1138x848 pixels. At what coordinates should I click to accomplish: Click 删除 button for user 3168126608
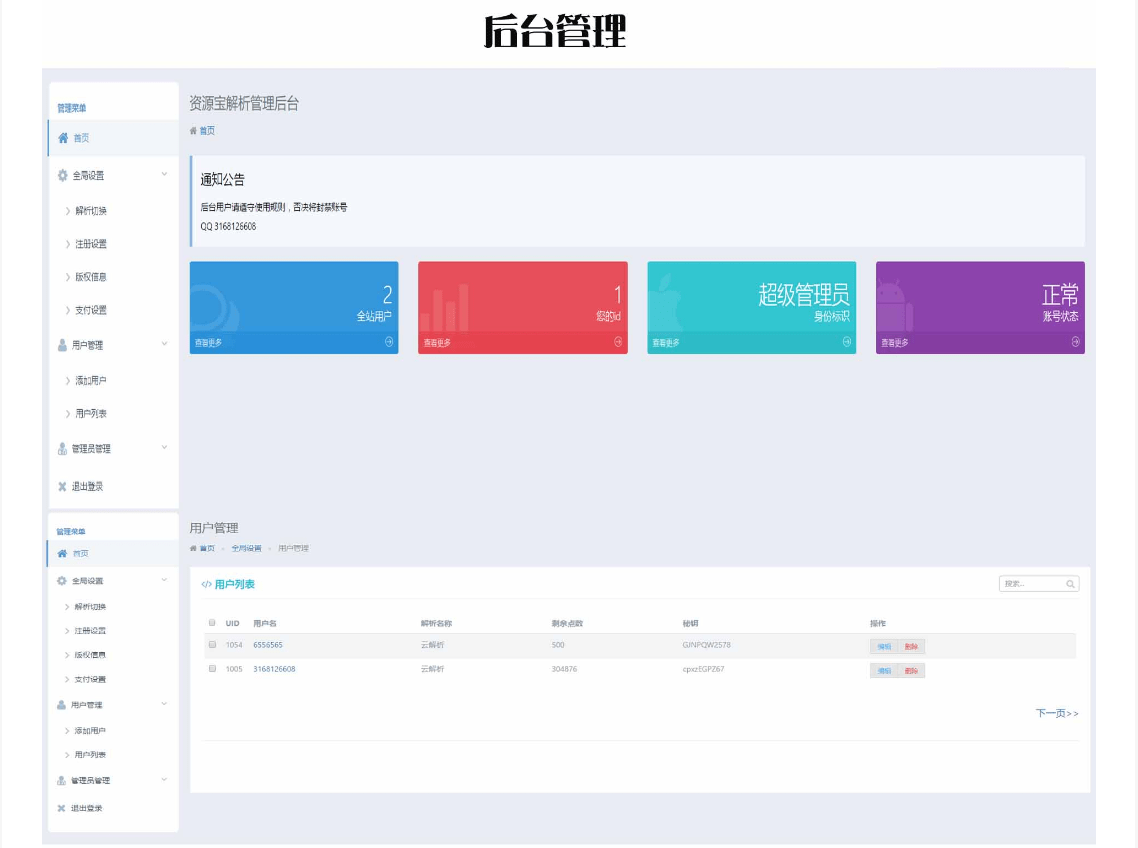click(x=912, y=671)
